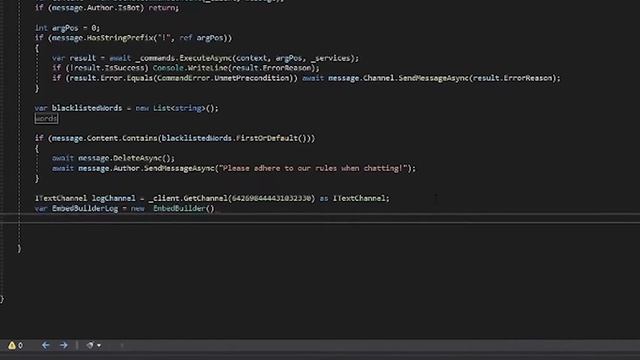Open the dropdown arrow beside the cleanup icon
This screenshot has width=640, height=360.
point(99,346)
